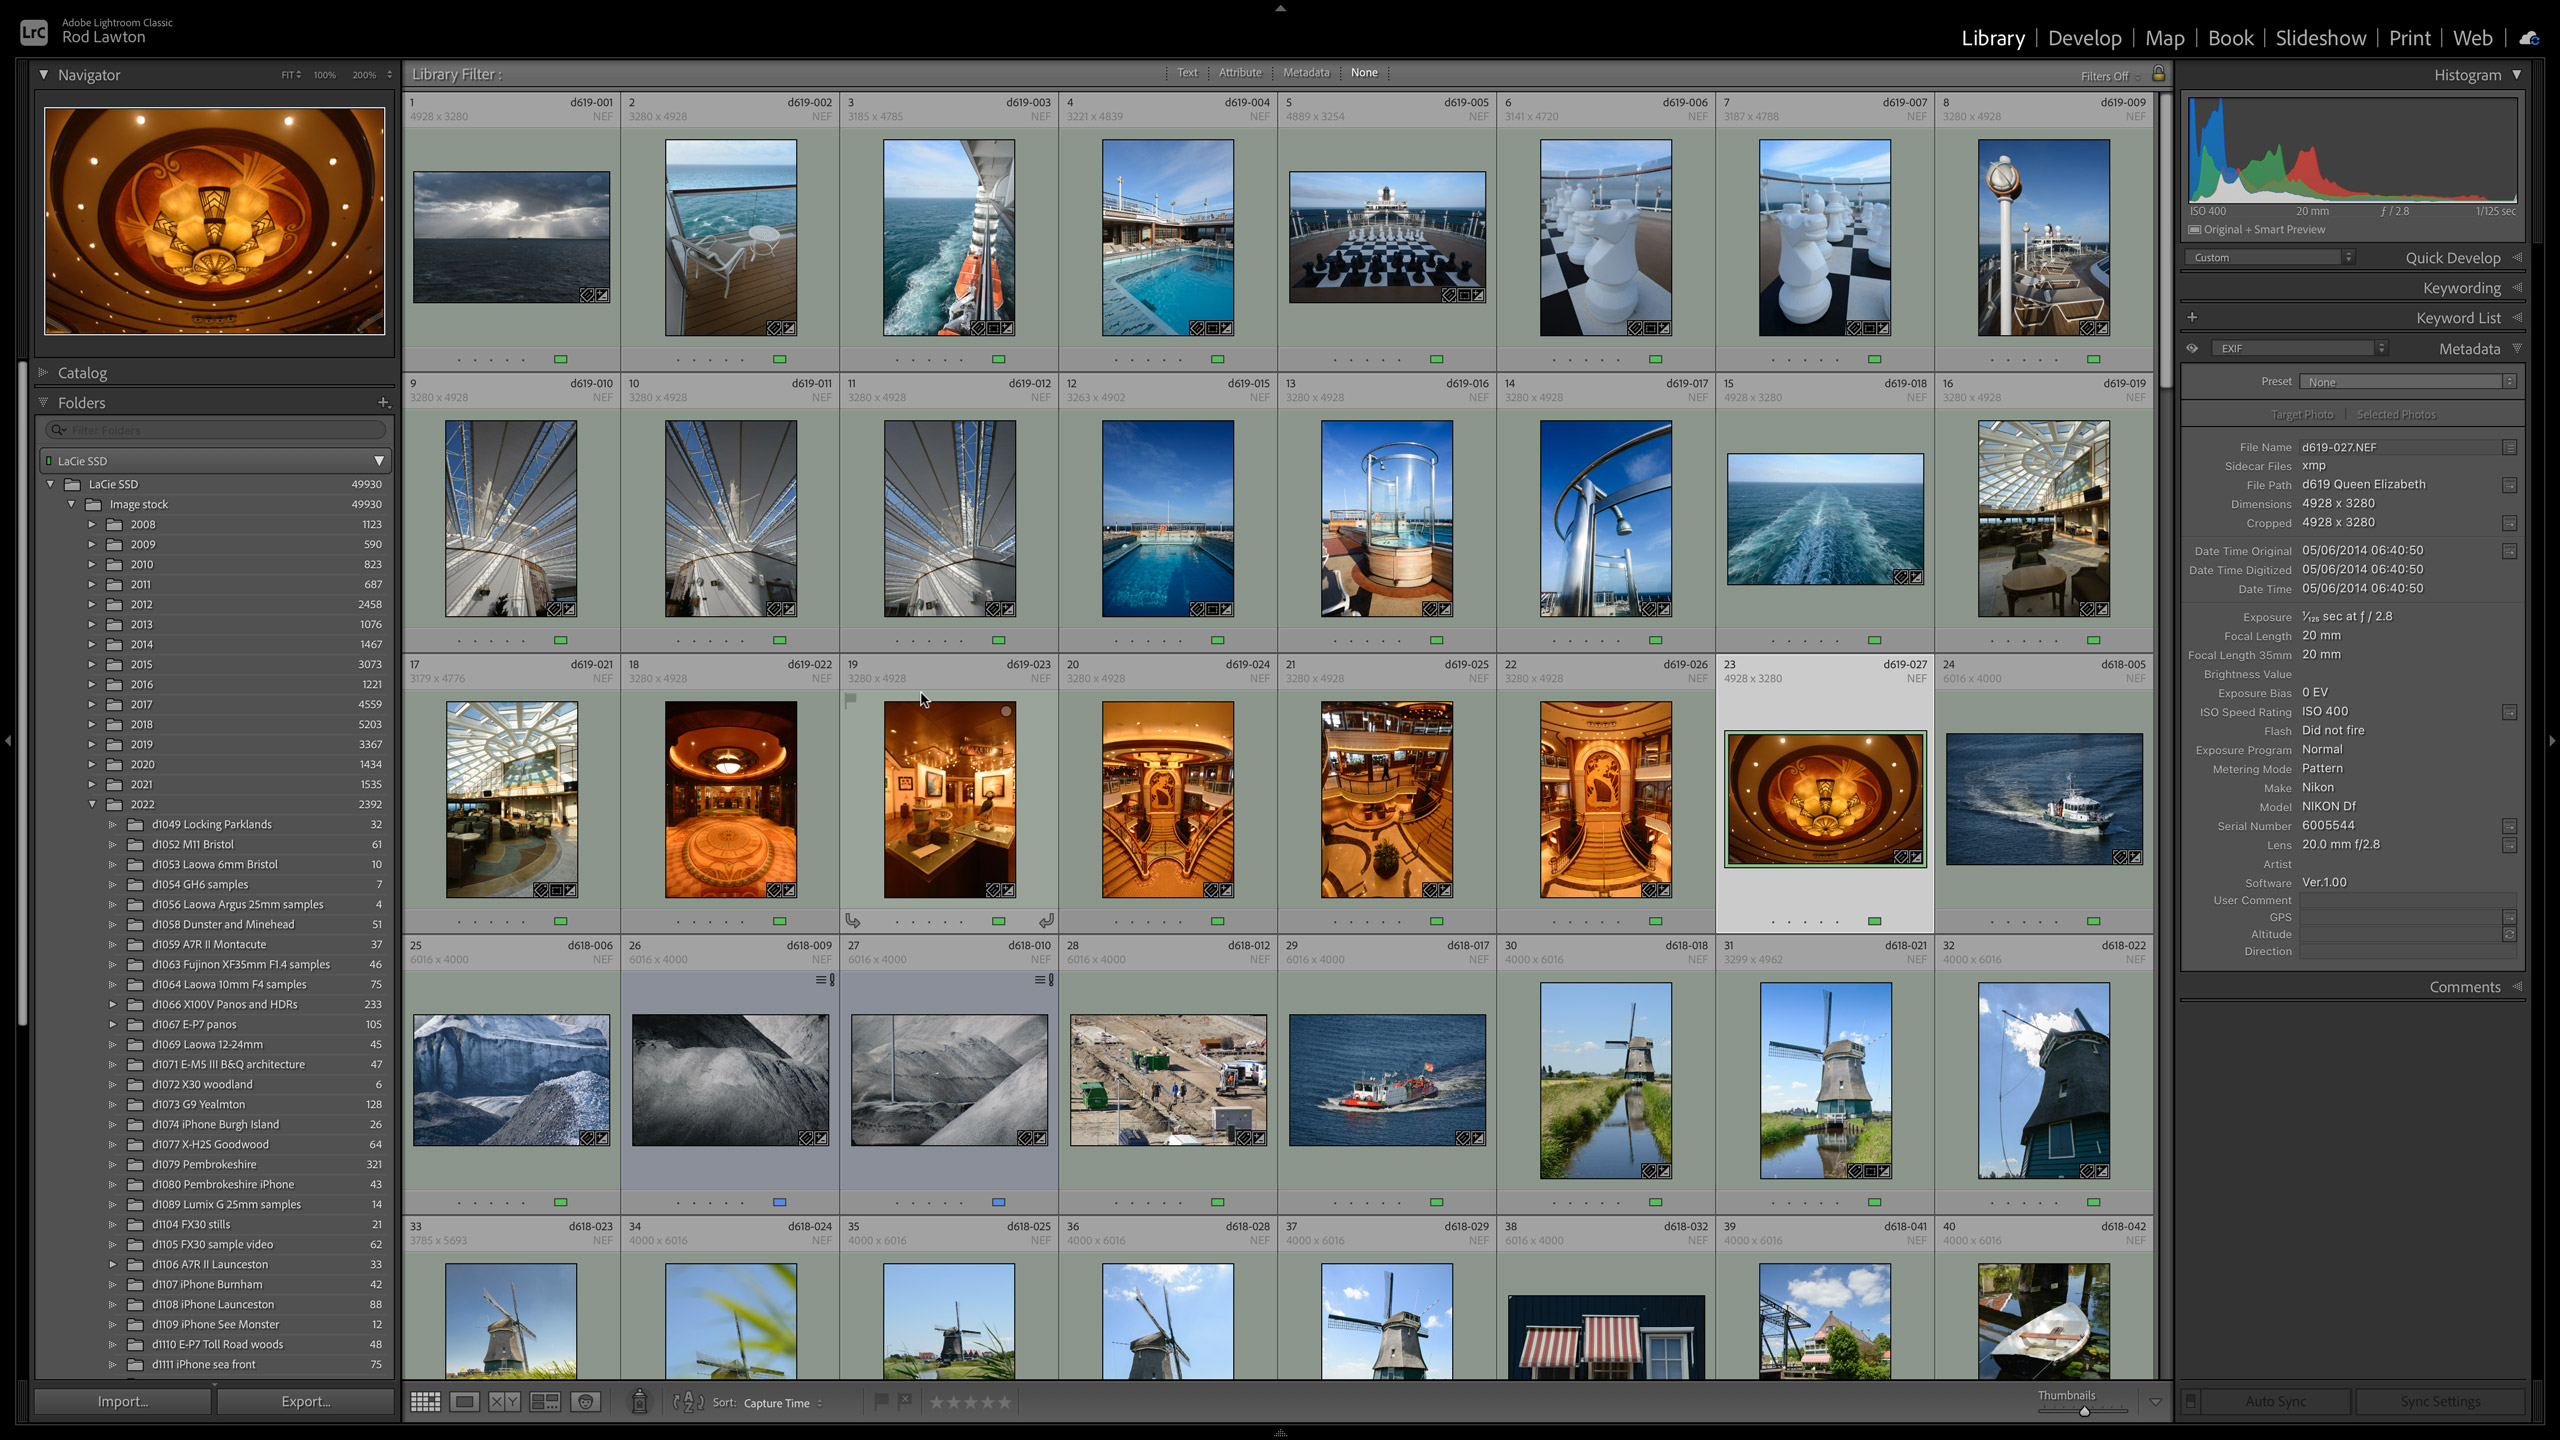Open People view face icon
Screen dimensions: 2560x1440
point(586,1402)
